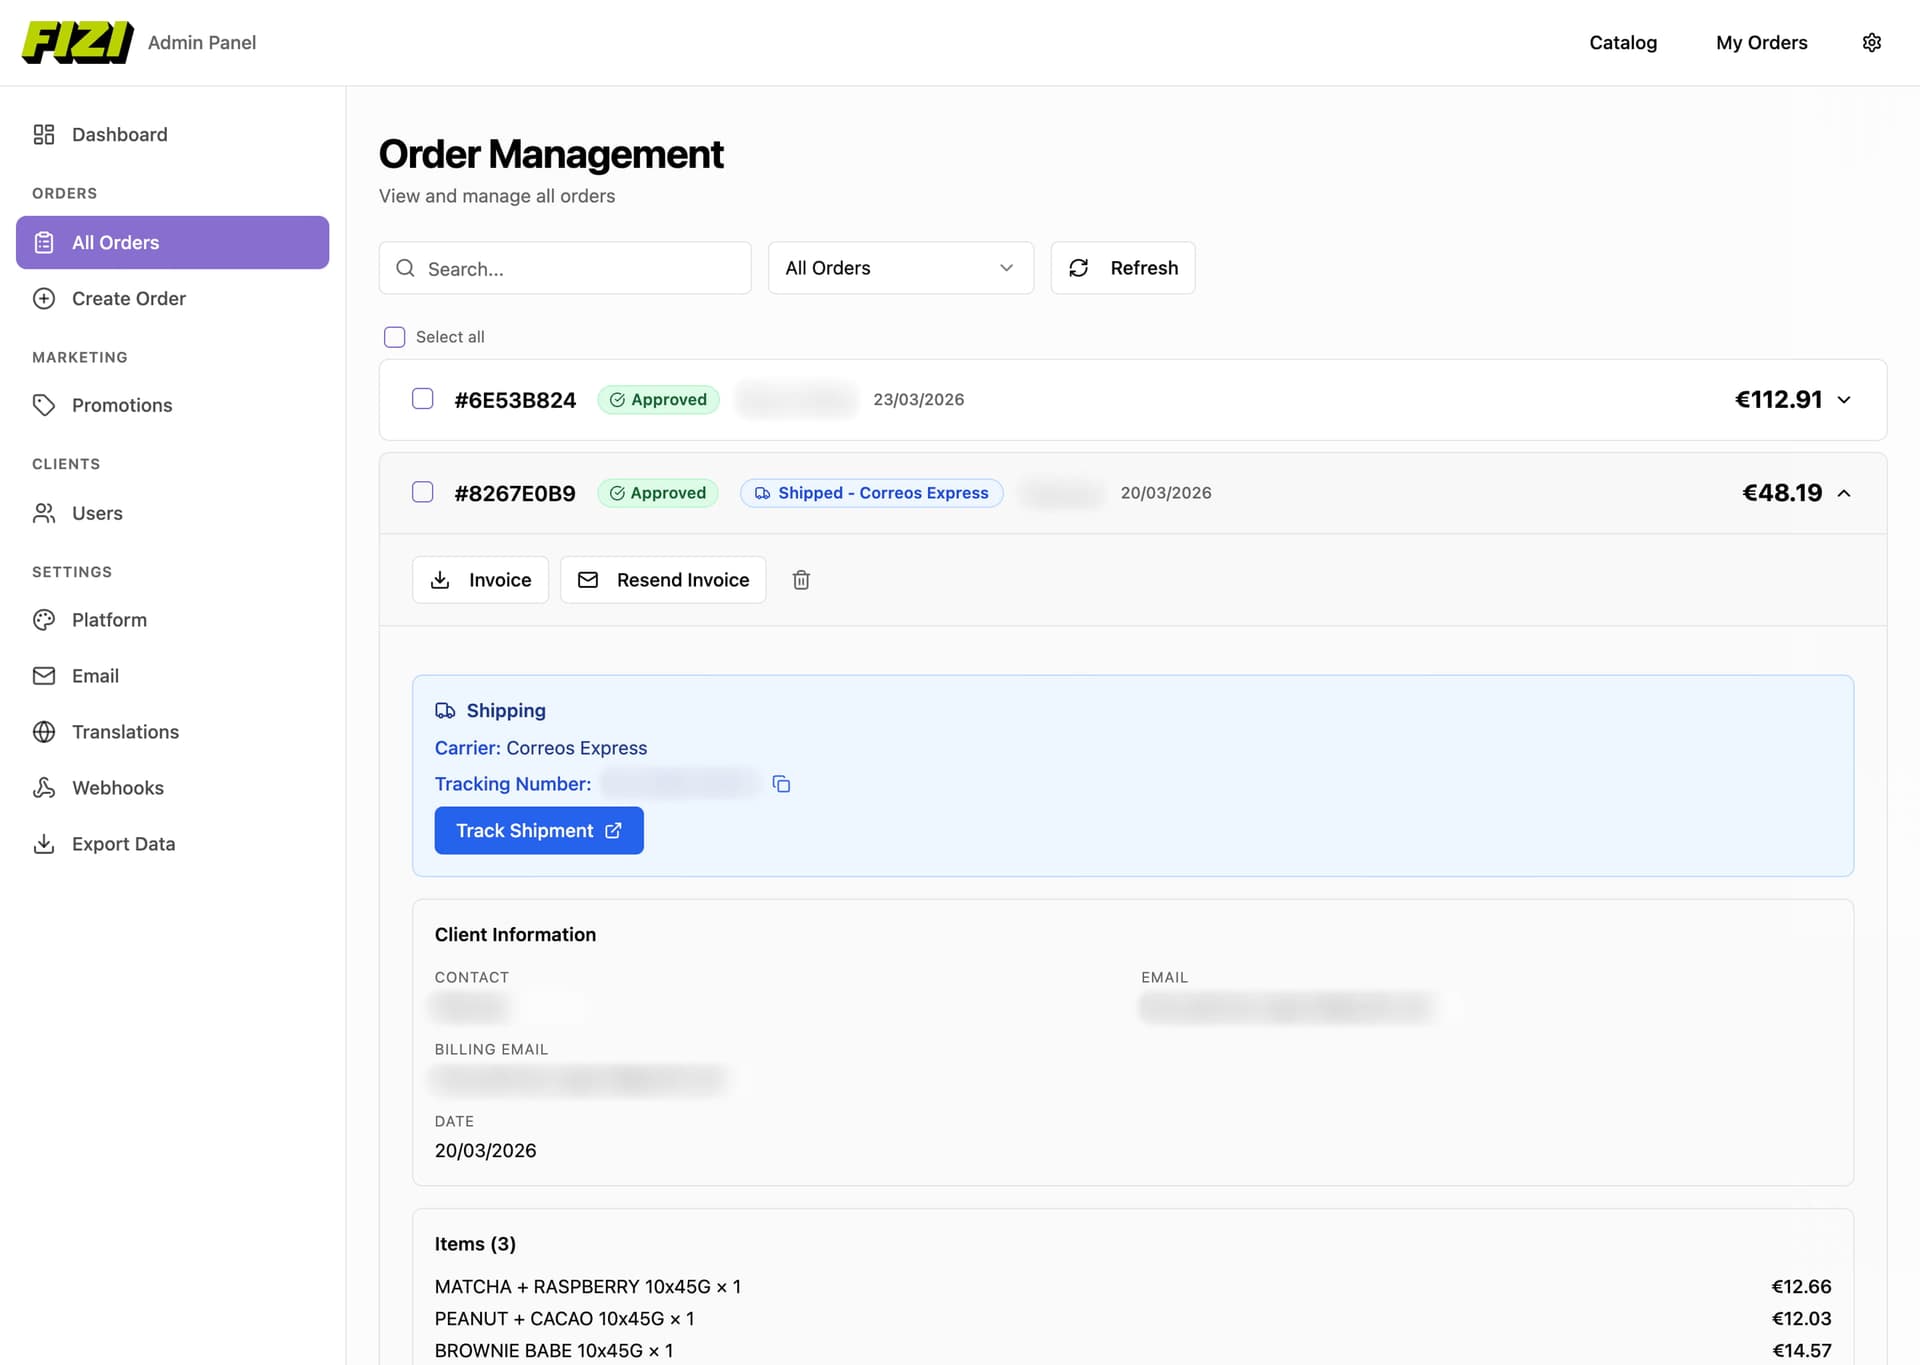Copy the tracking number with the copy icon
Viewport: 1920px width, 1365px height.
pos(781,784)
